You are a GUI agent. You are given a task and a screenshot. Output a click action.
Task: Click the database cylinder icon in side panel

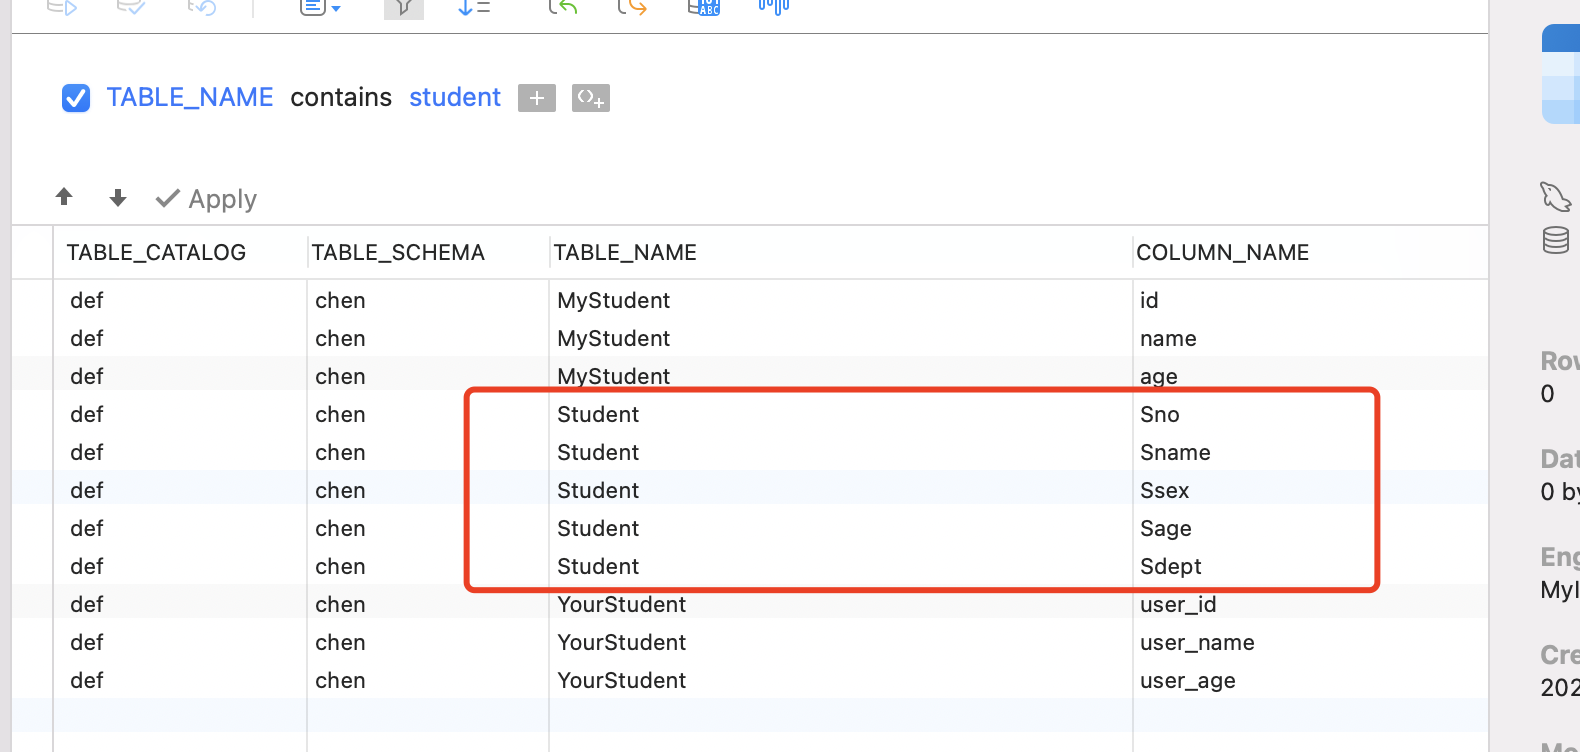point(1555,240)
